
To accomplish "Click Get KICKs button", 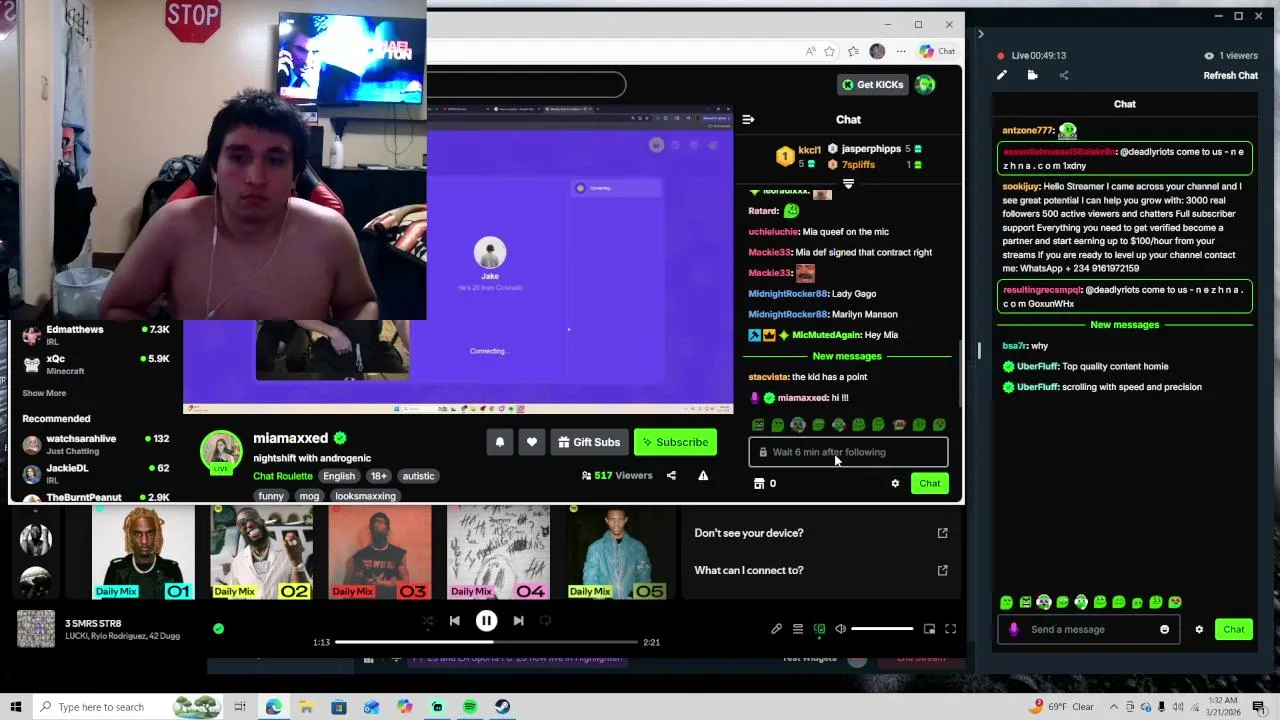I will (872, 85).
